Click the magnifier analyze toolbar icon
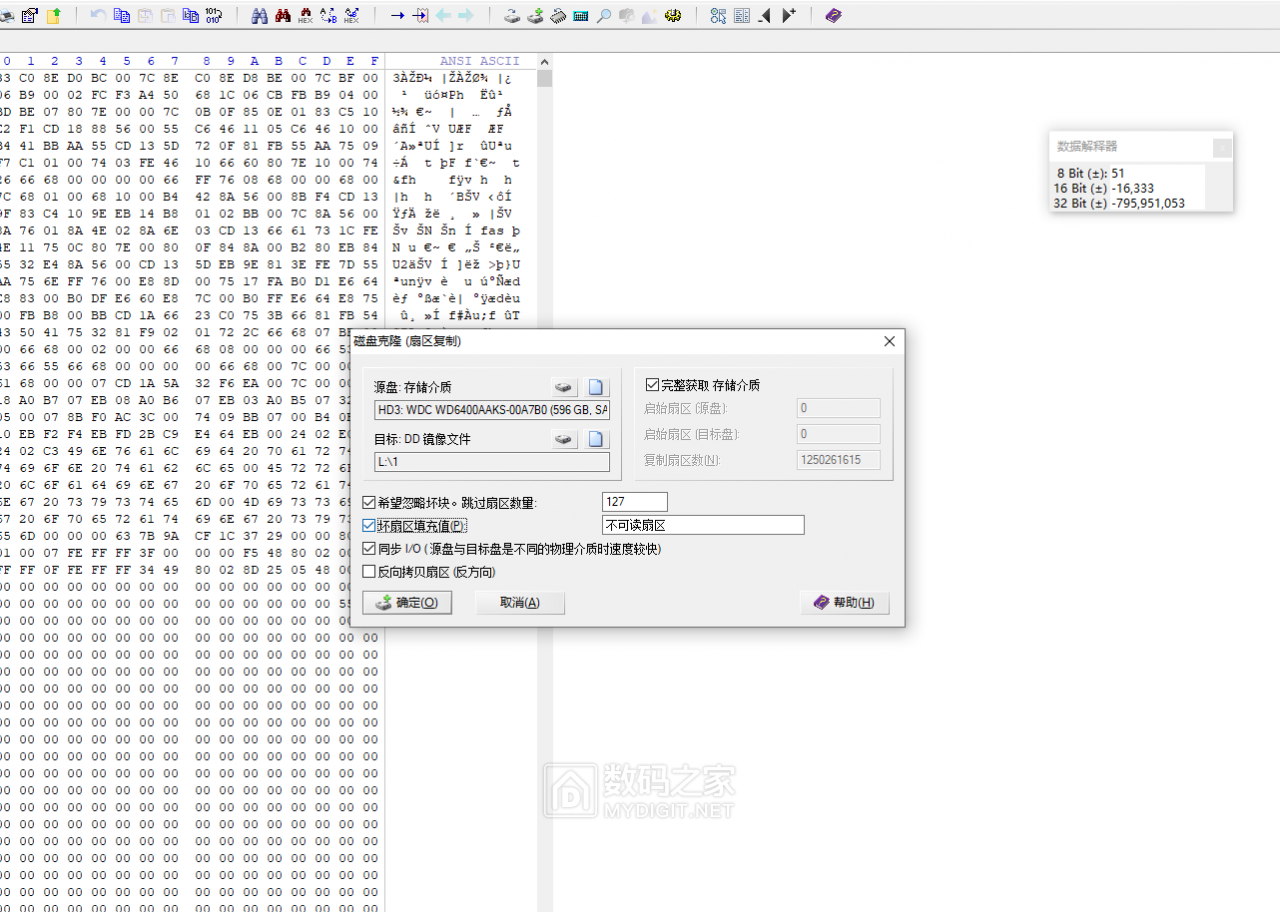 click(604, 15)
